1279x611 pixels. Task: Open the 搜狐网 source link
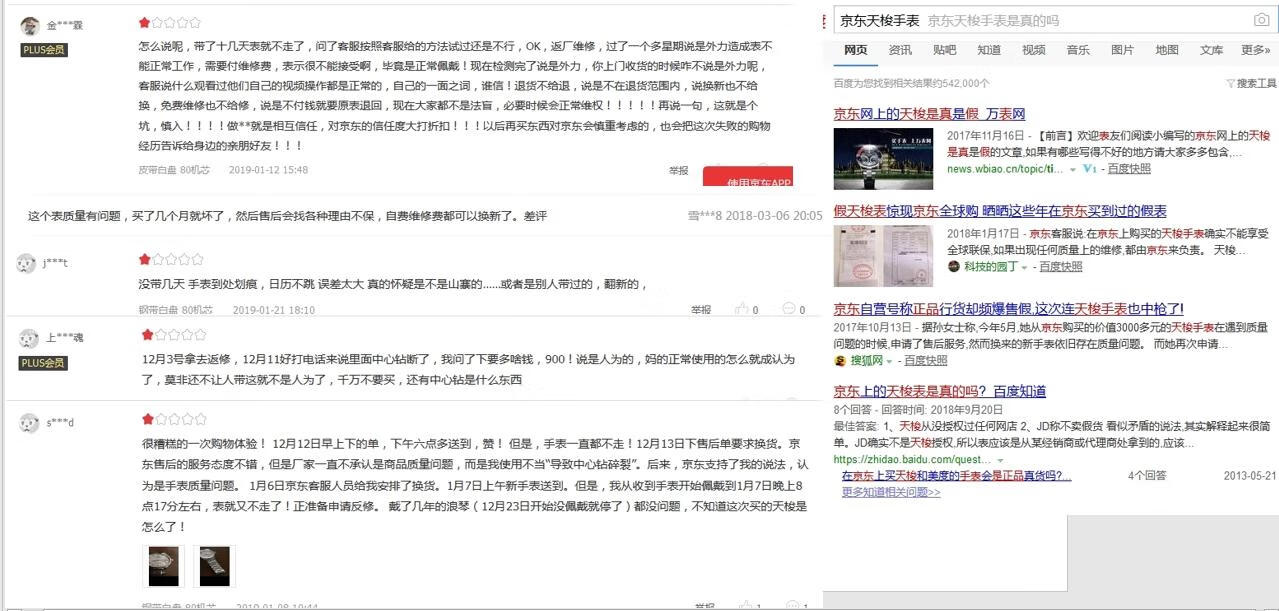click(x=866, y=361)
